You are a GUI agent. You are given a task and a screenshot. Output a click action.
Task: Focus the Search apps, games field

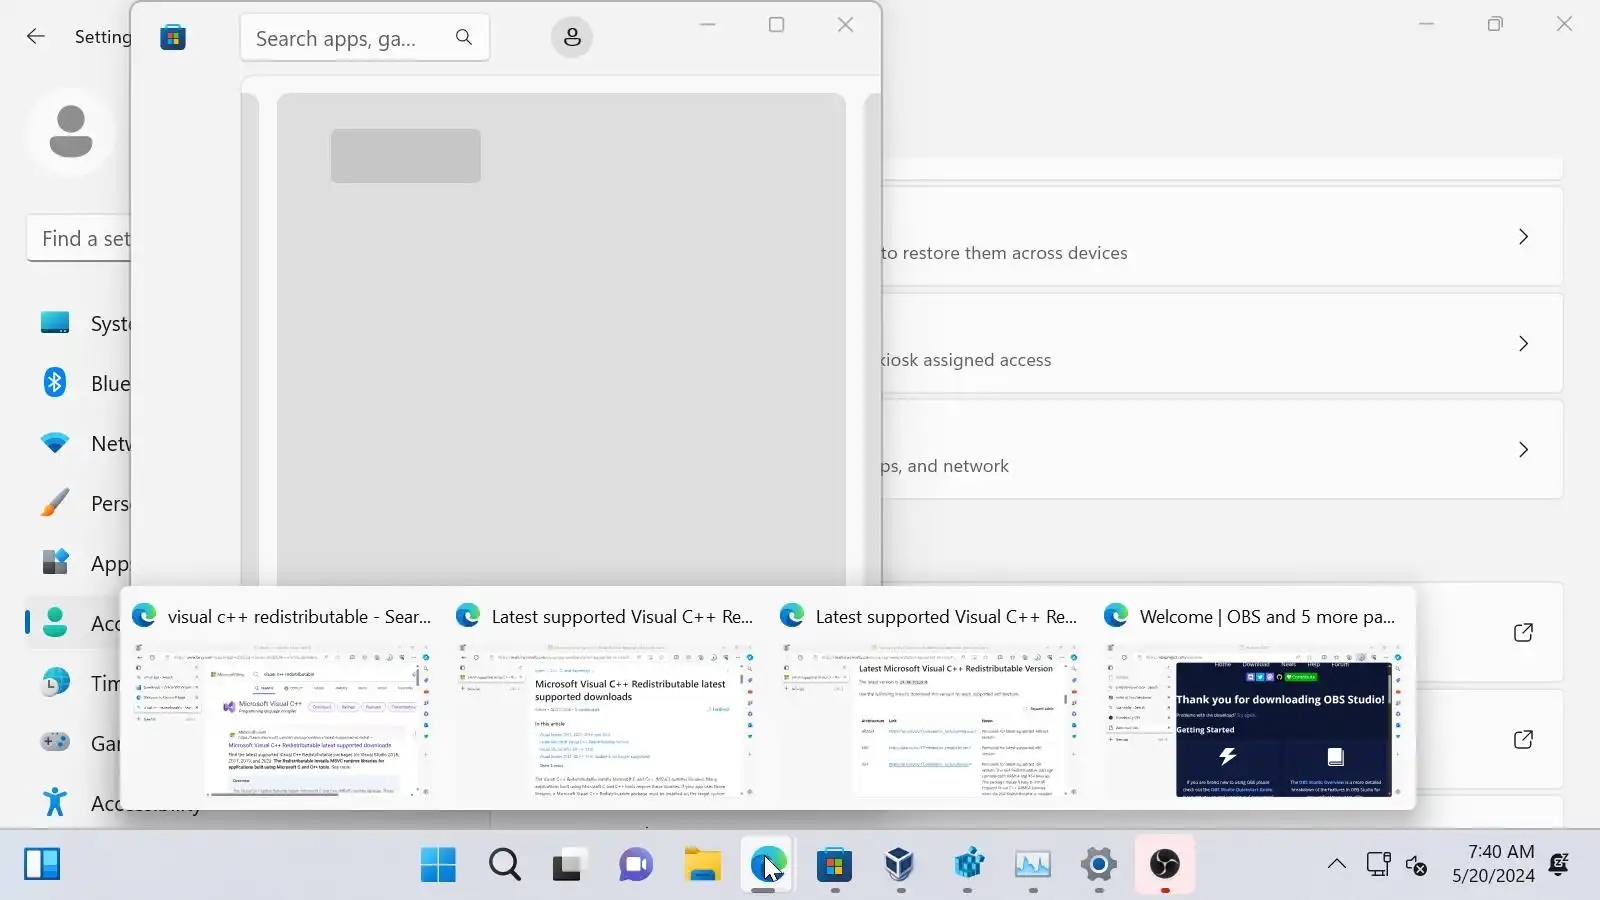click(365, 38)
